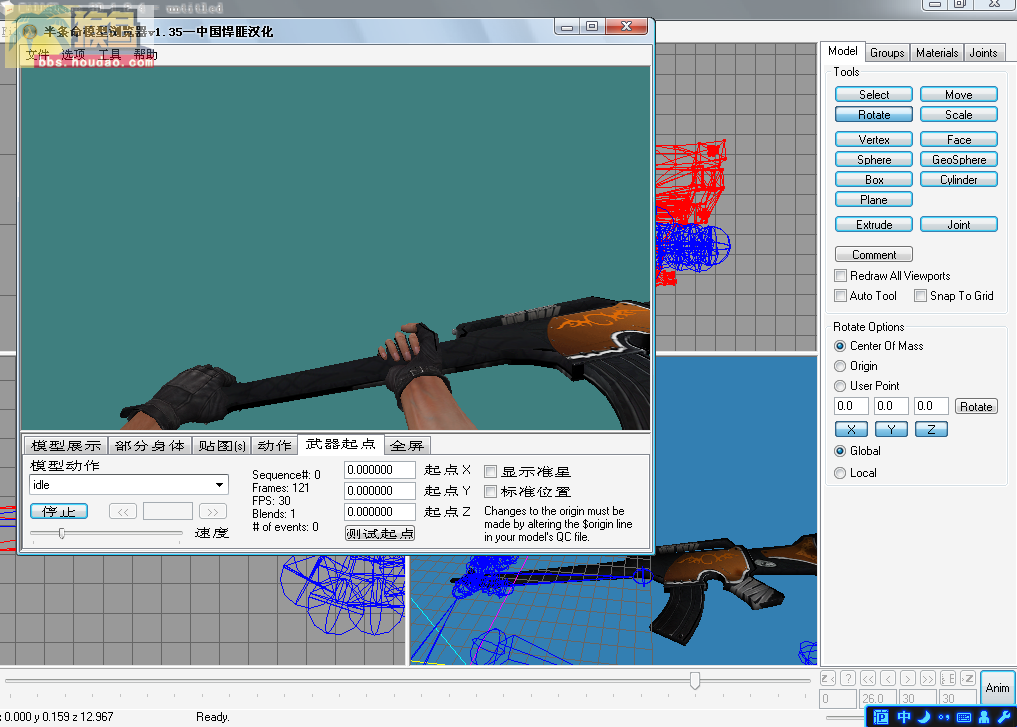This screenshot has height=727, width=1017.
Task: Click the timeline single '>' next frame button
Action: (908, 679)
